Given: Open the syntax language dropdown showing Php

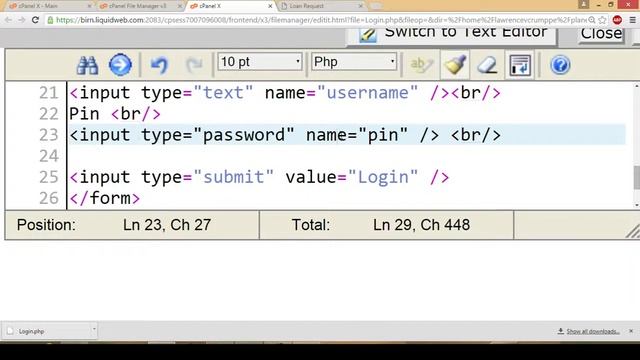Looking at the screenshot, I should pyautogui.click(x=353, y=62).
